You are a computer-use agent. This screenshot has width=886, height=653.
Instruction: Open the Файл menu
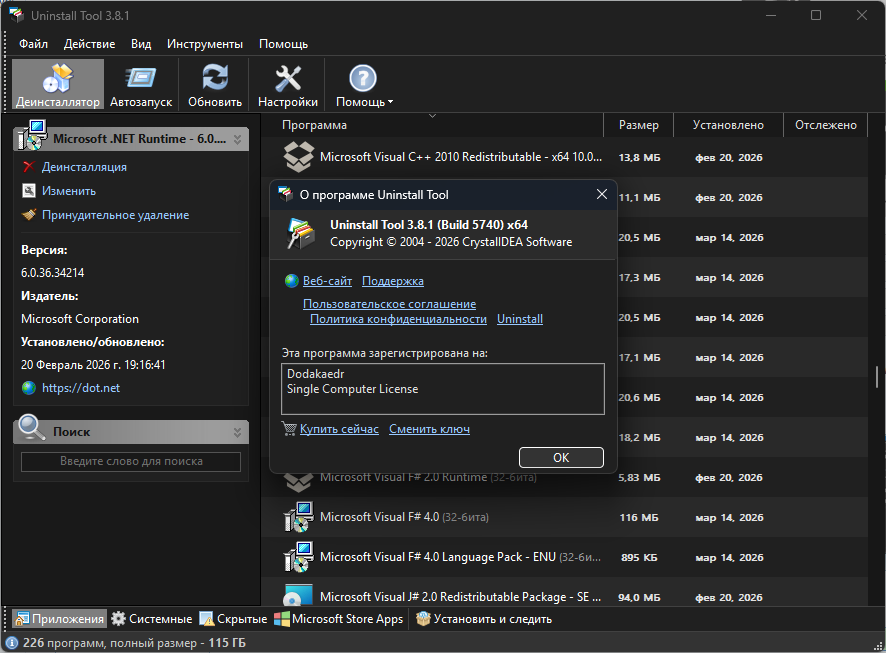tap(33, 44)
